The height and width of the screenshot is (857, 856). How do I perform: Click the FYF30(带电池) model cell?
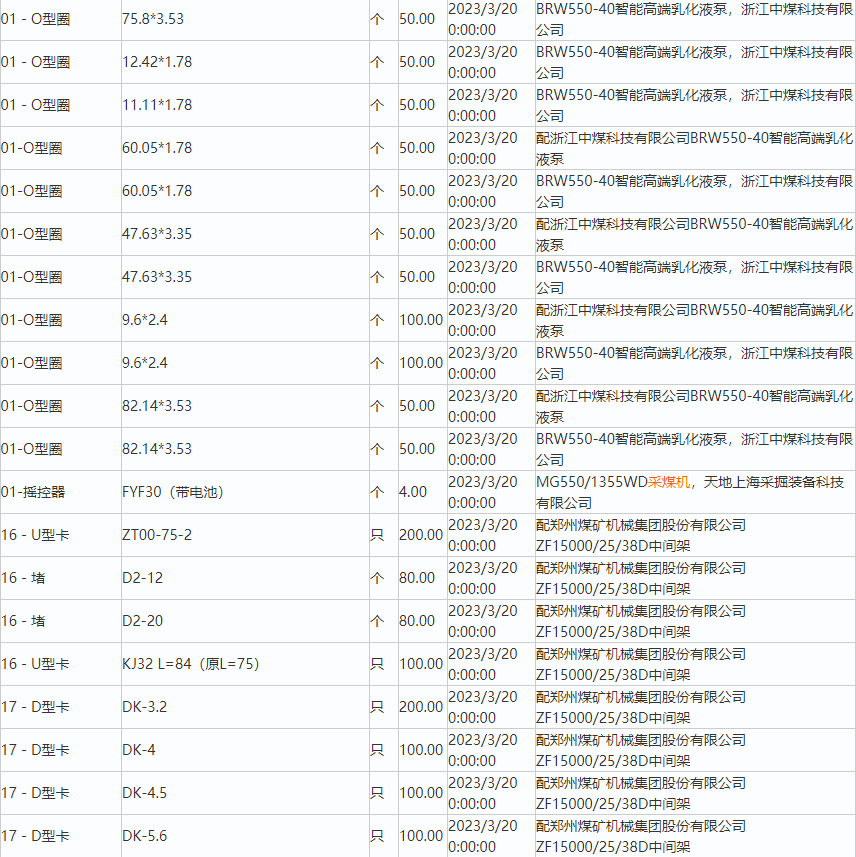click(245, 492)
